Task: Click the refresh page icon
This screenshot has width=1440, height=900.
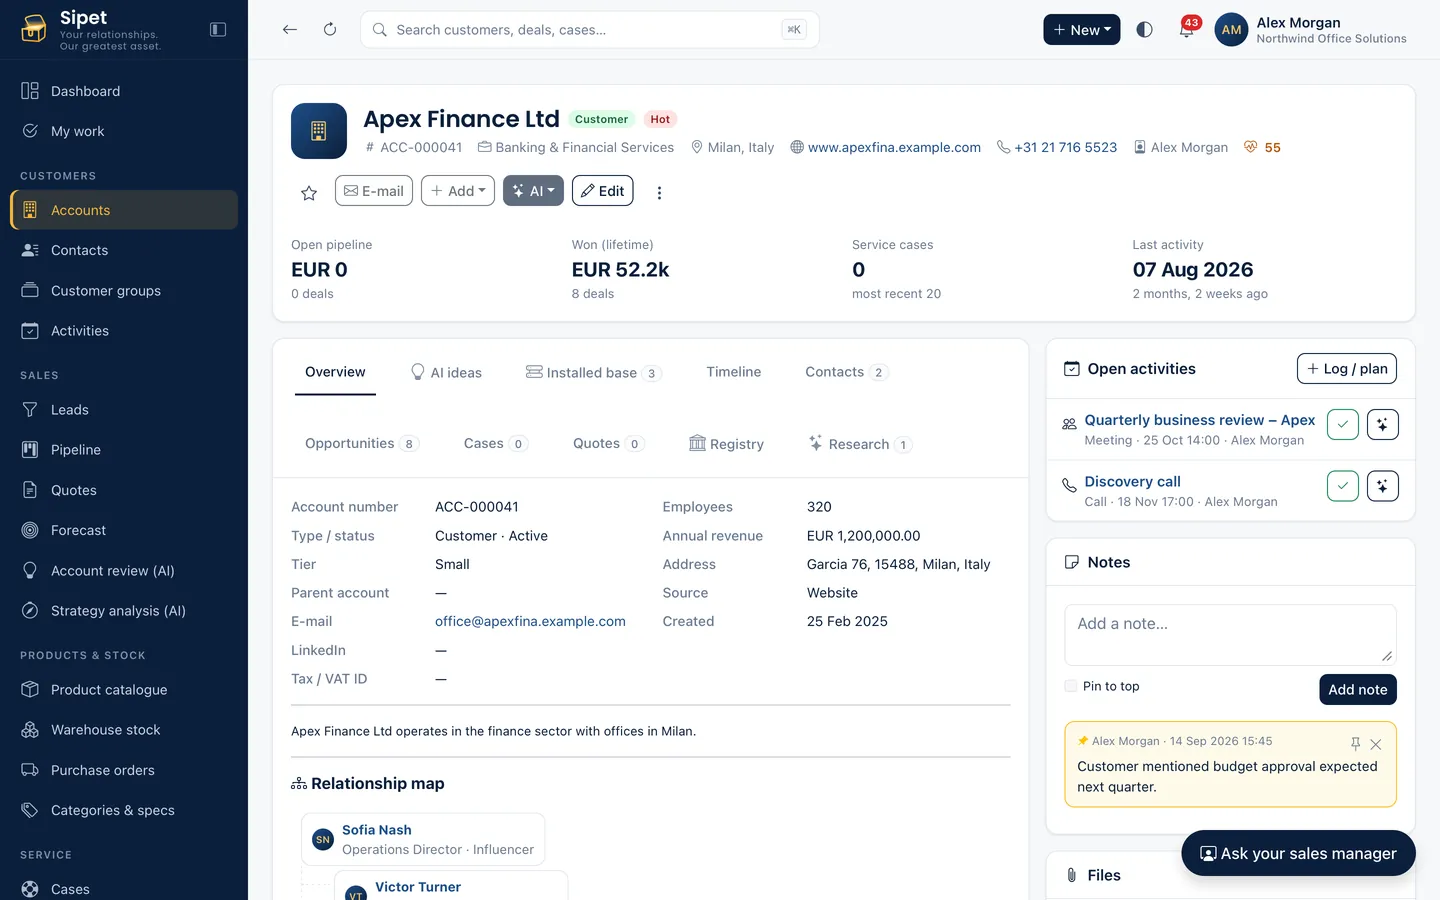Action: [x=330, y=30]
